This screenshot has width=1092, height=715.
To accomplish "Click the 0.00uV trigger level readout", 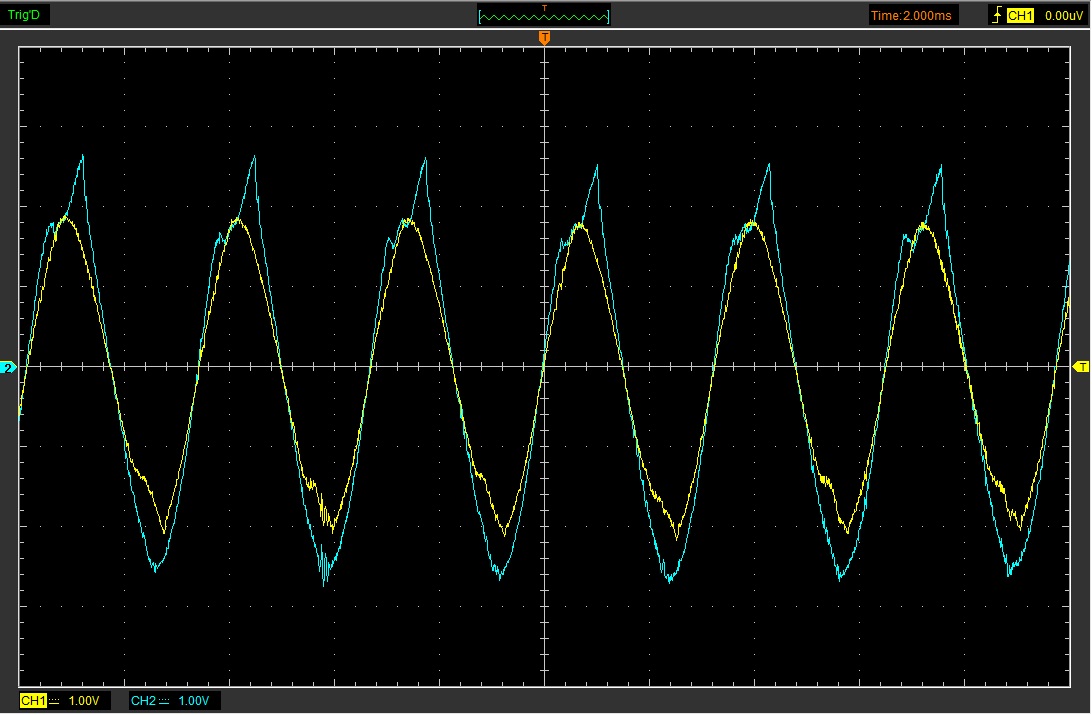I will click(x=1059, y=15).
